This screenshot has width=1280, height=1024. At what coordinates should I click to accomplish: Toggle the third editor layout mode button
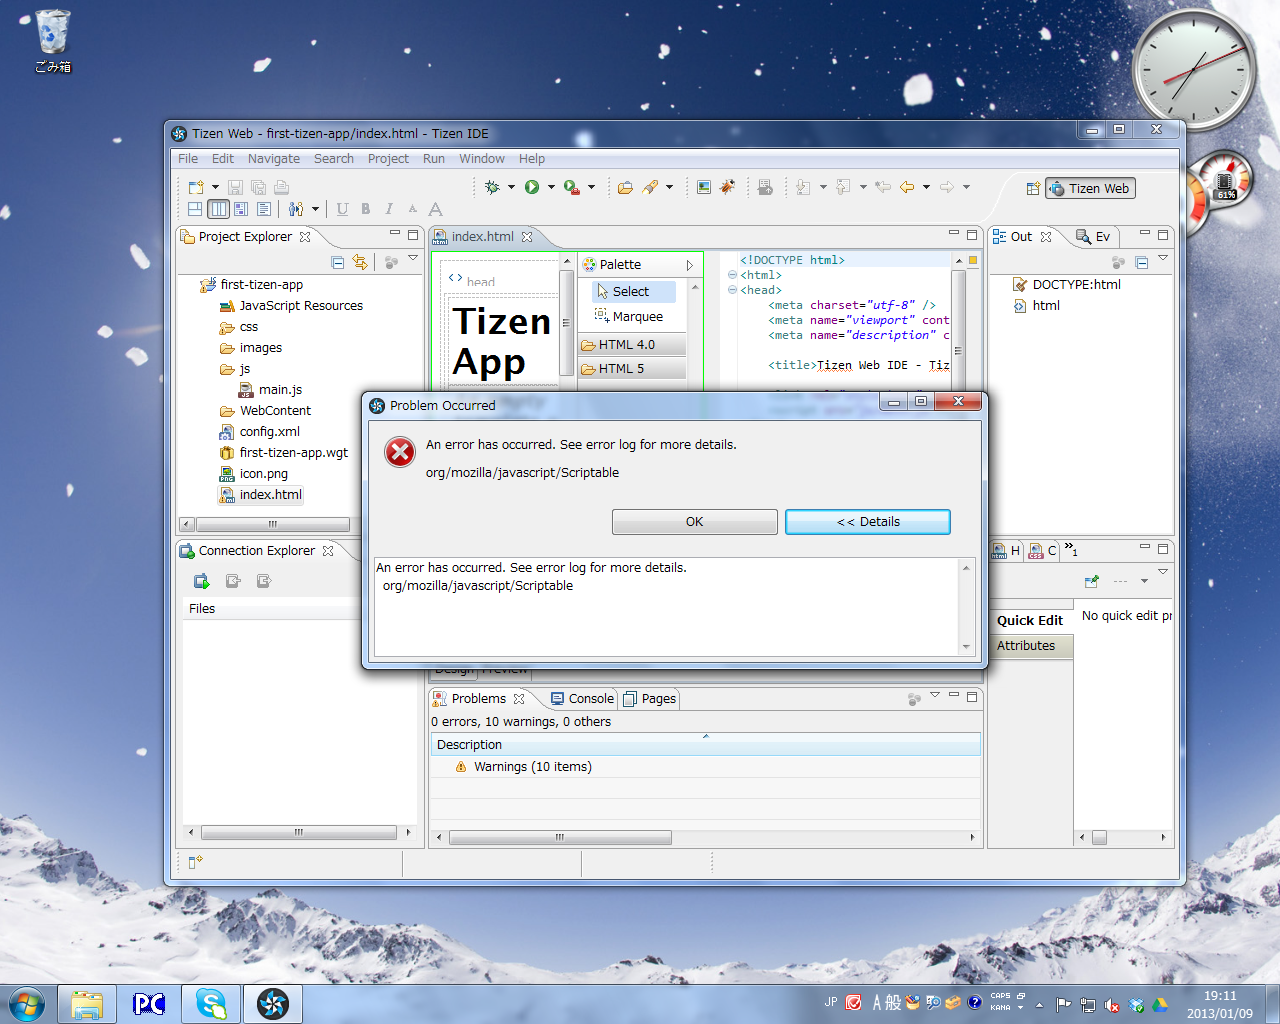(x=241, y=209)
